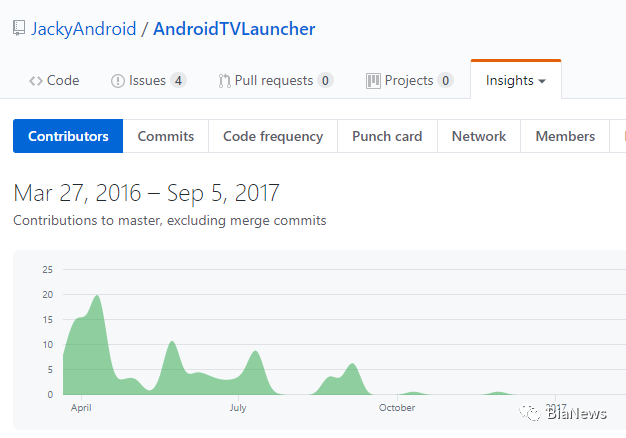The width and height of the screenshot is (626, 438).
Task: Show the Punch card view
Action: 387,136
